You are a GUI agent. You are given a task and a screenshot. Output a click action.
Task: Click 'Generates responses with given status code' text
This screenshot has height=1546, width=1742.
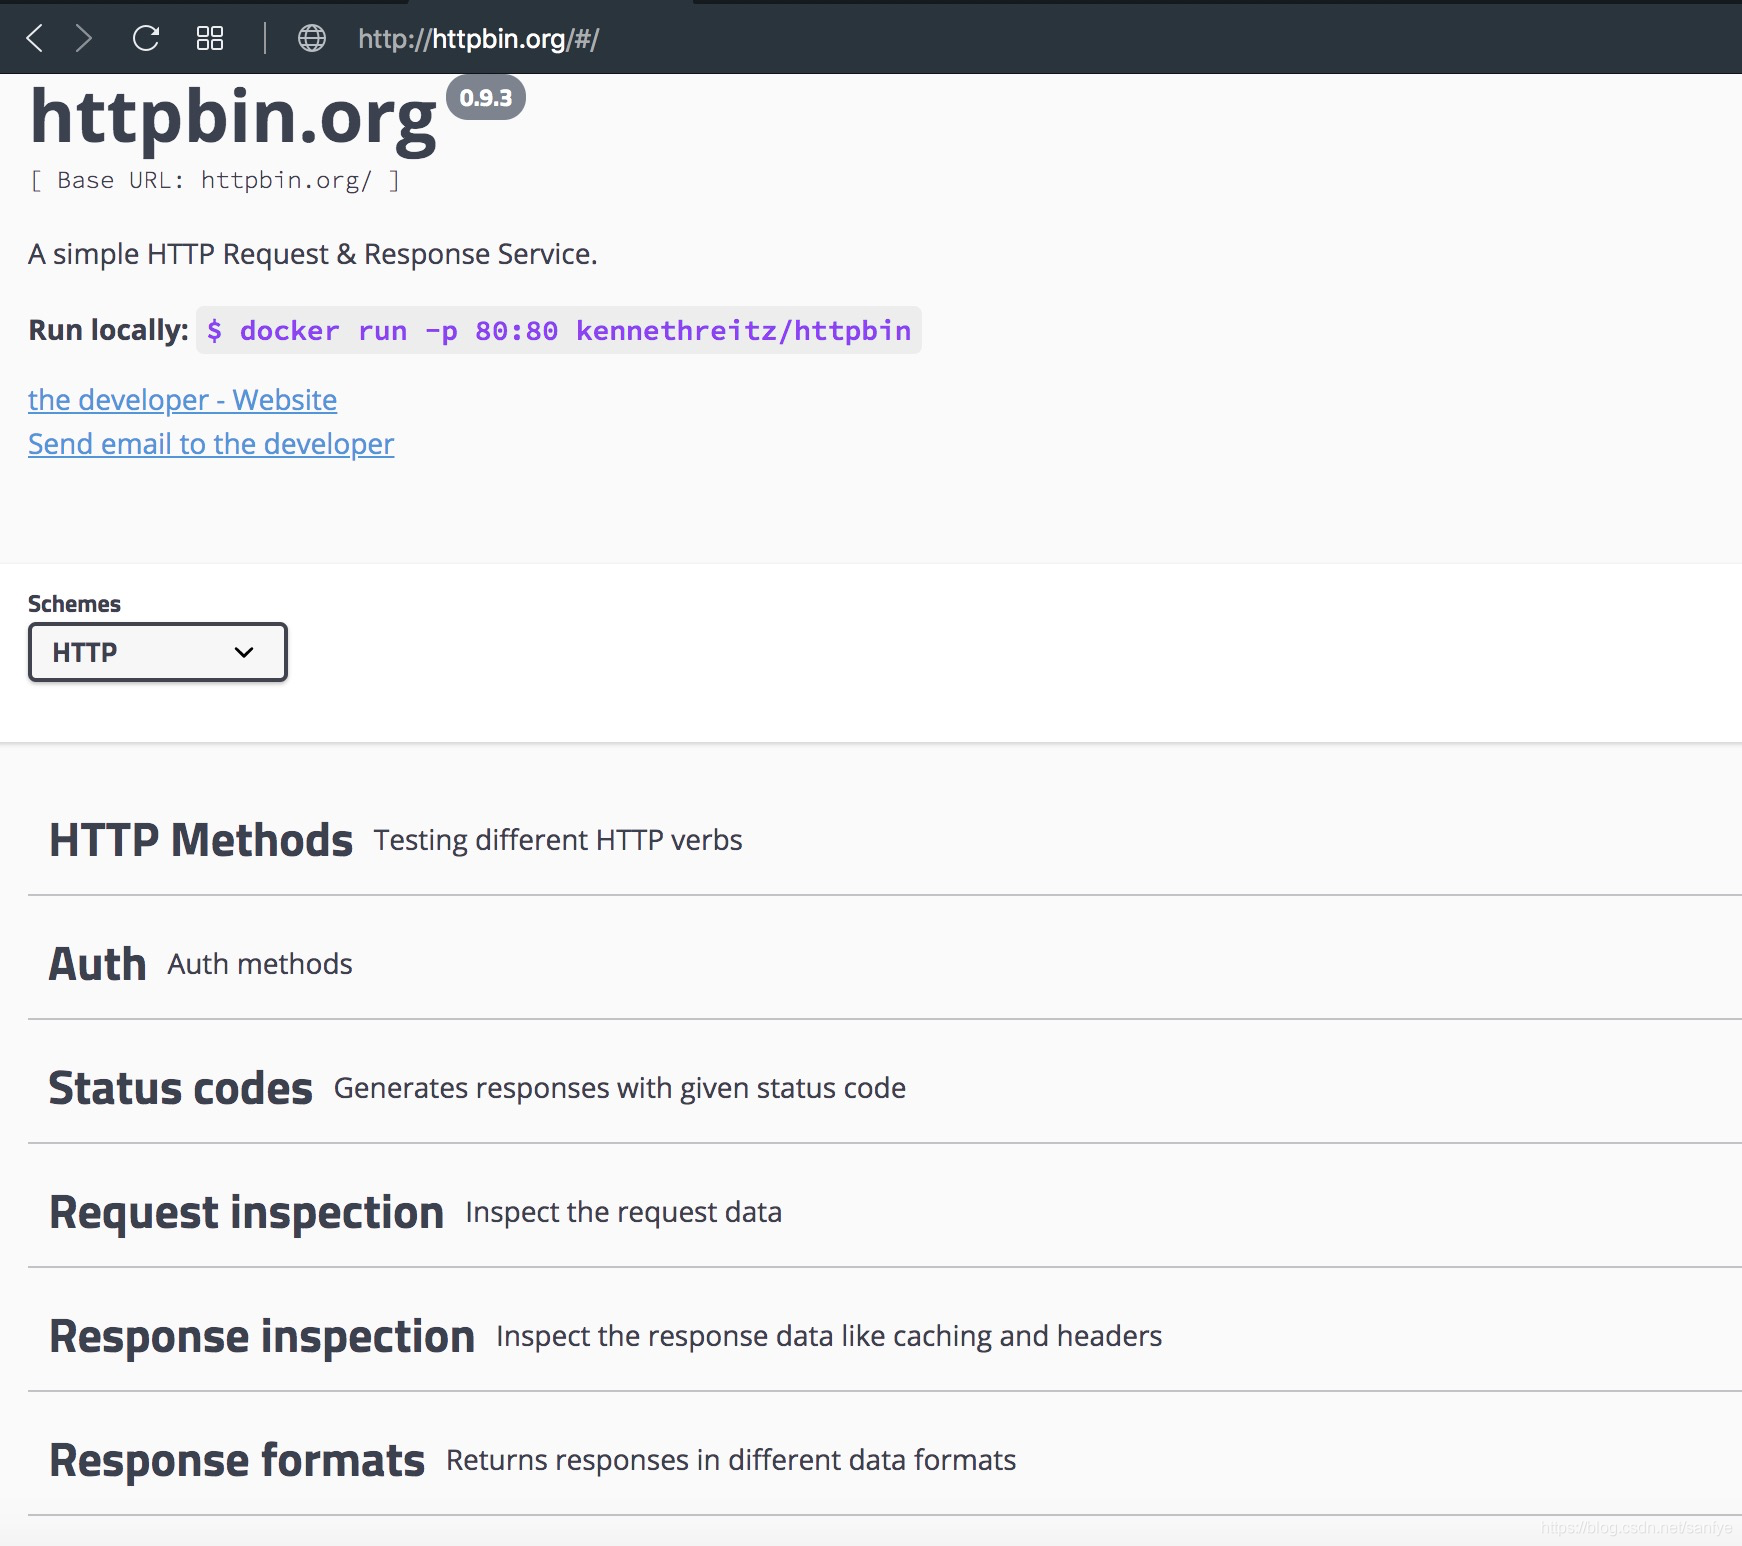(620, 1088)
